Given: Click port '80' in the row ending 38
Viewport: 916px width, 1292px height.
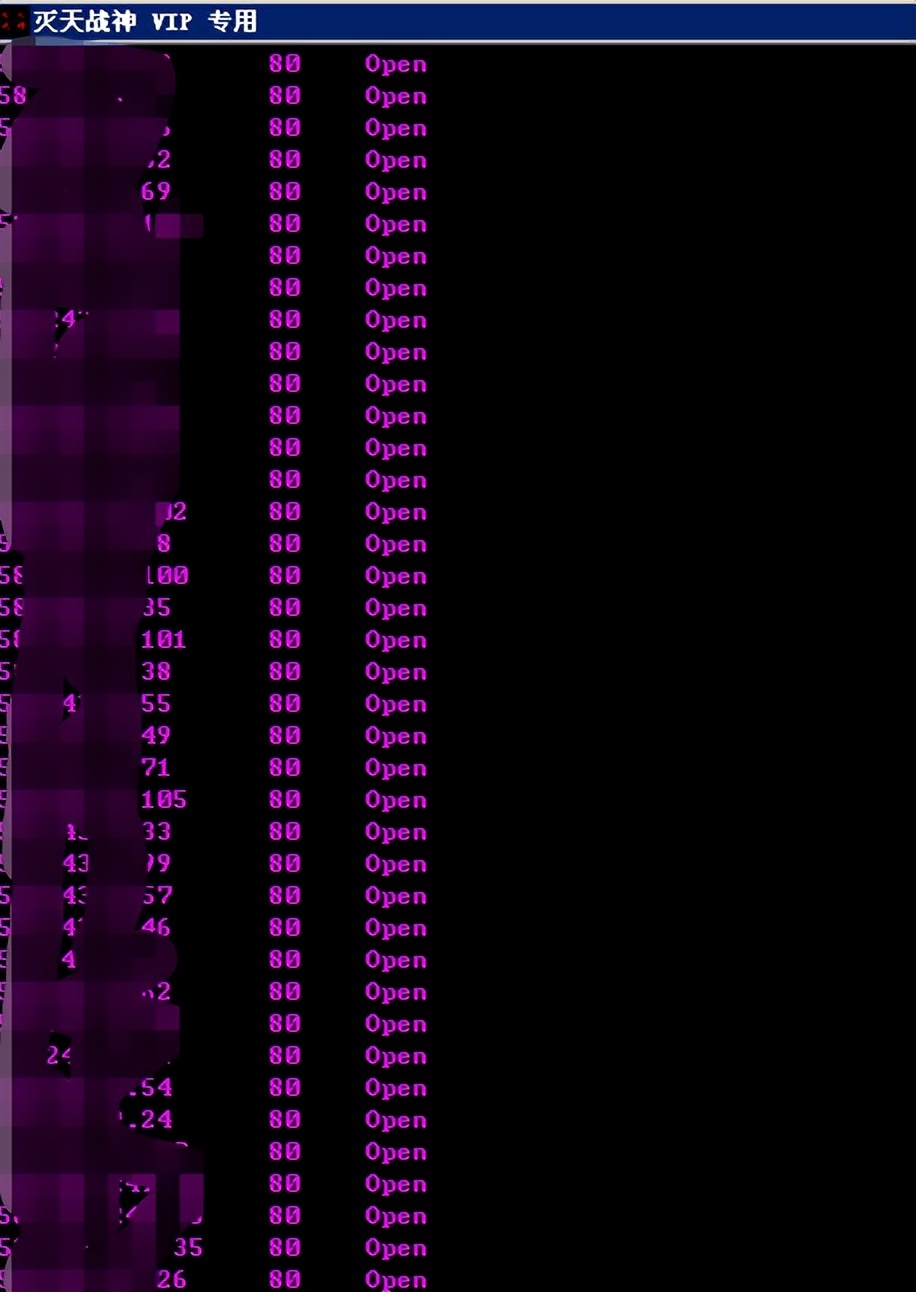Looking at the screenshot, I should [285, 672].
